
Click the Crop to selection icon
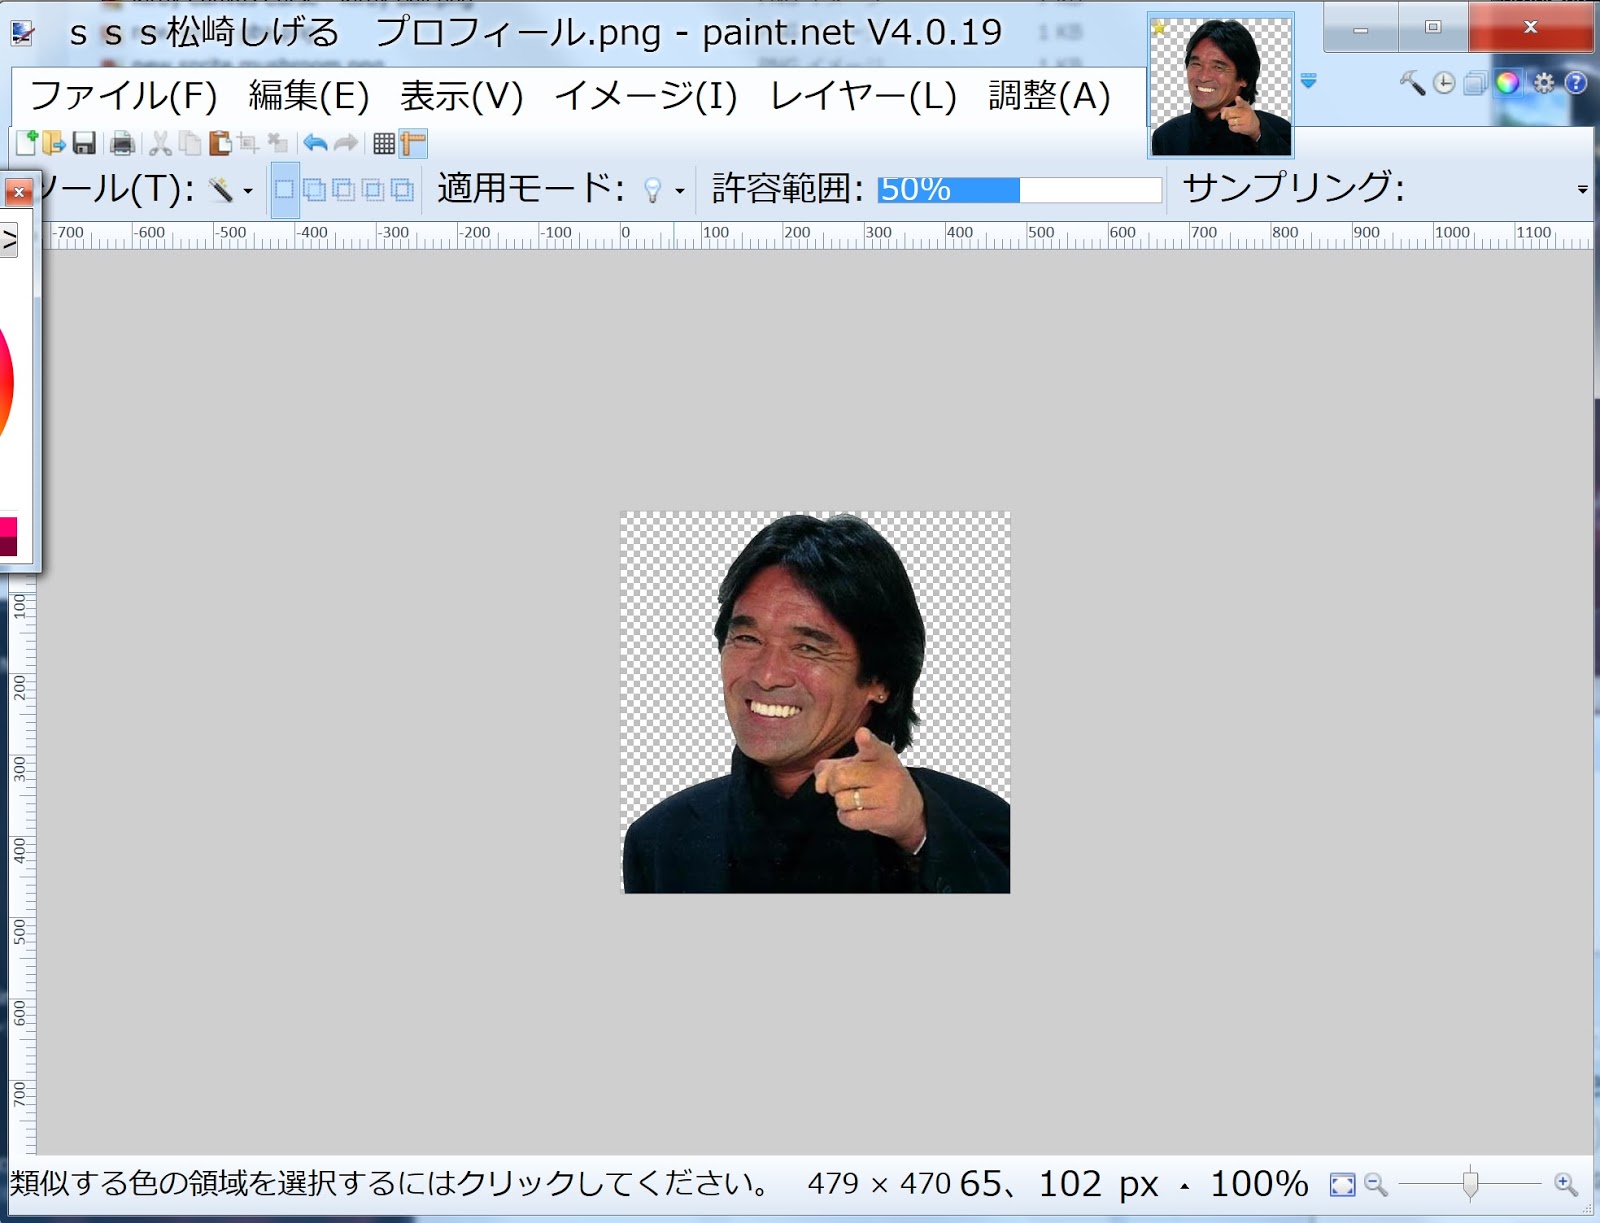coord(249,143)
